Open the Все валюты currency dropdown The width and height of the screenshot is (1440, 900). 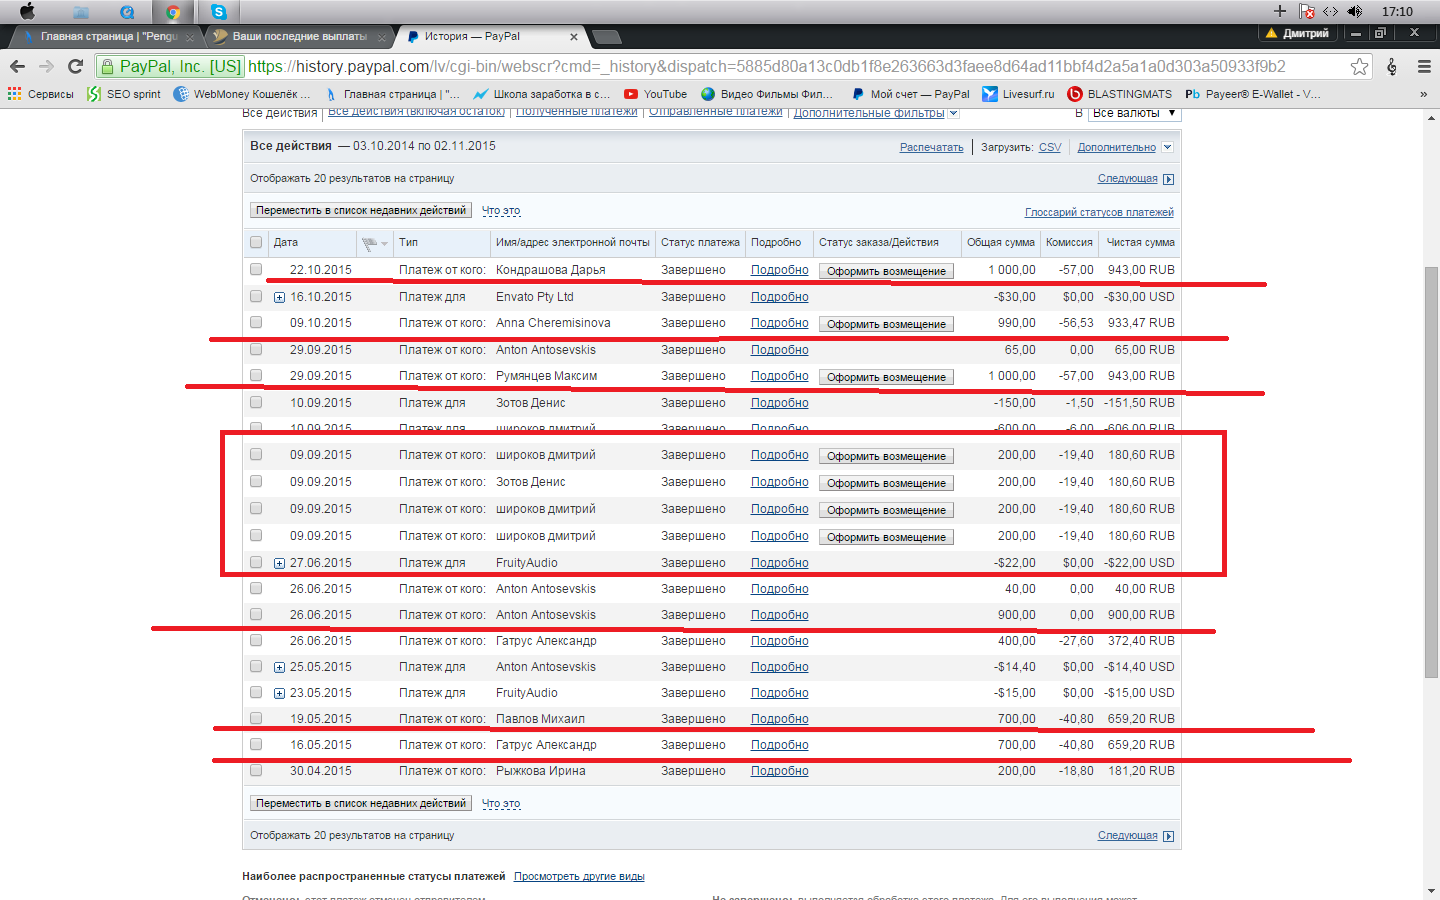tap(1133, 113)
